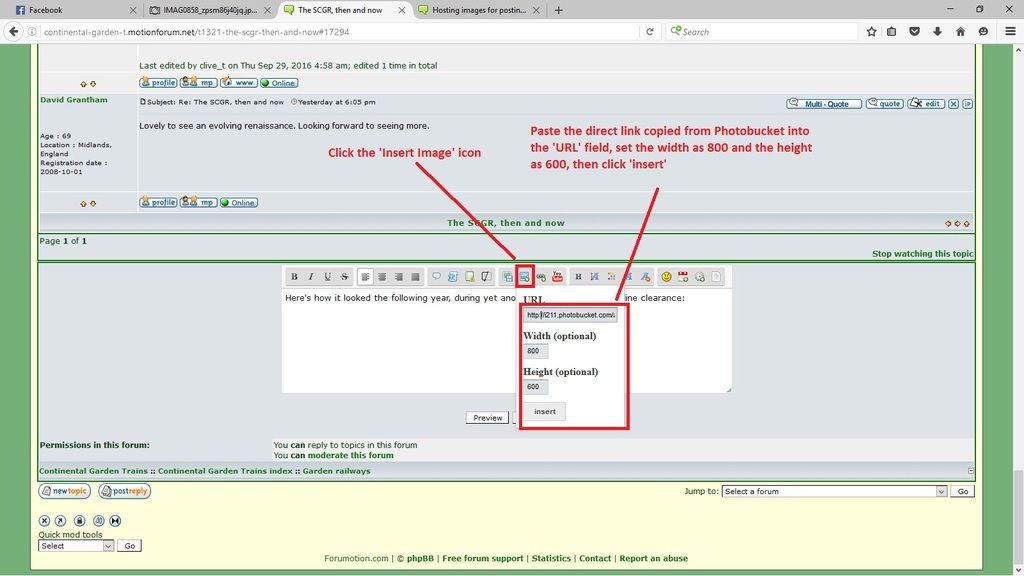Open the Firefox hamburger menu

[1010, 31]
